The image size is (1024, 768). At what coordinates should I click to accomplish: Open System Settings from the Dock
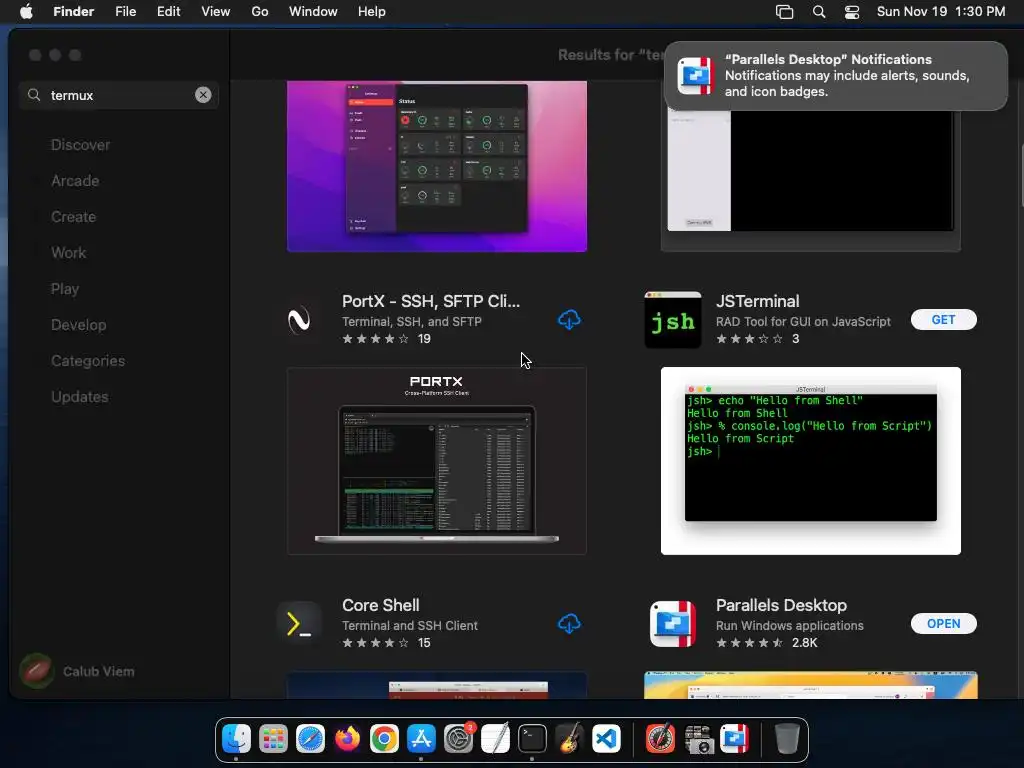(x=458, y=739)
